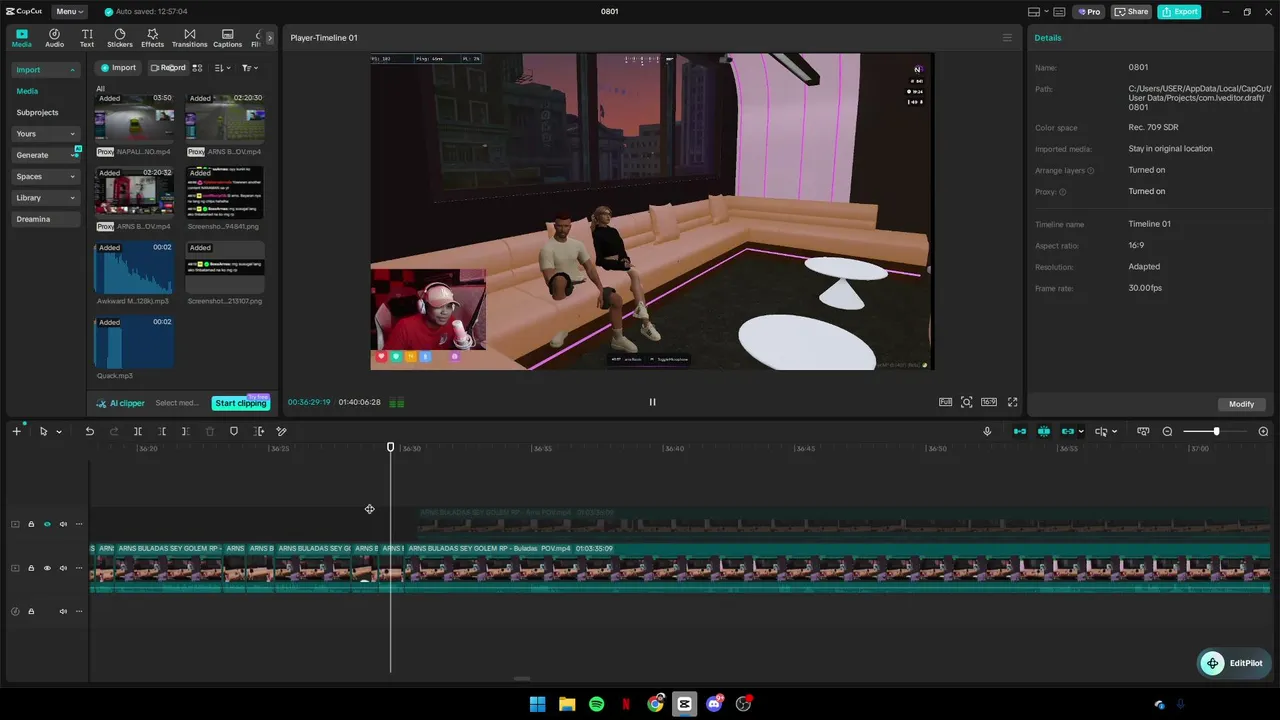The width and height of the screenshot is (1280, 720).
Task: Open the Captions tab
Action: click(x=227, y=38)
